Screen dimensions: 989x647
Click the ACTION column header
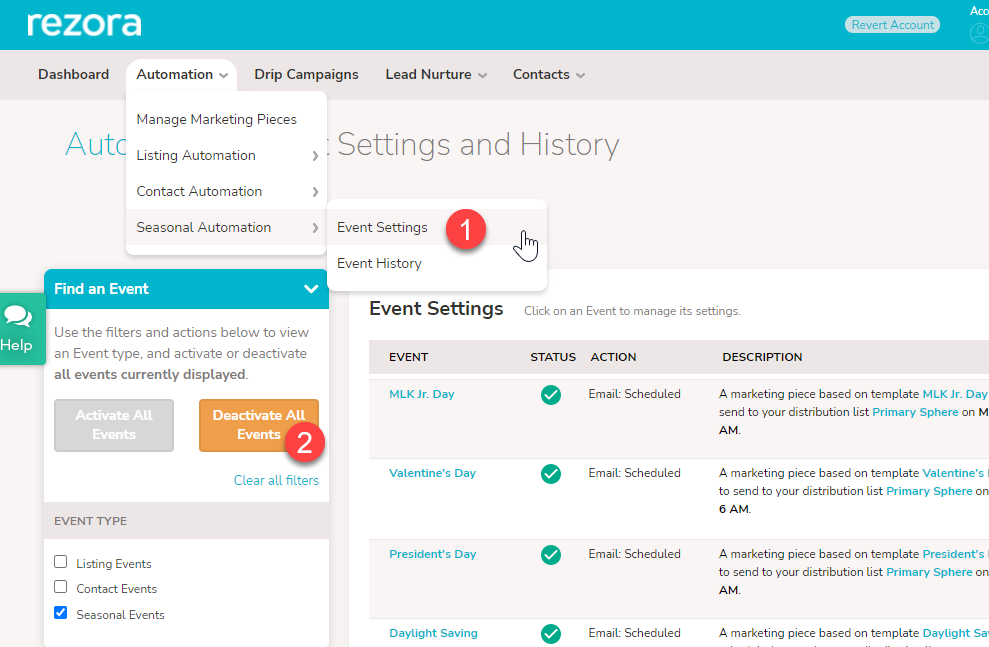[x=613, y=357]
